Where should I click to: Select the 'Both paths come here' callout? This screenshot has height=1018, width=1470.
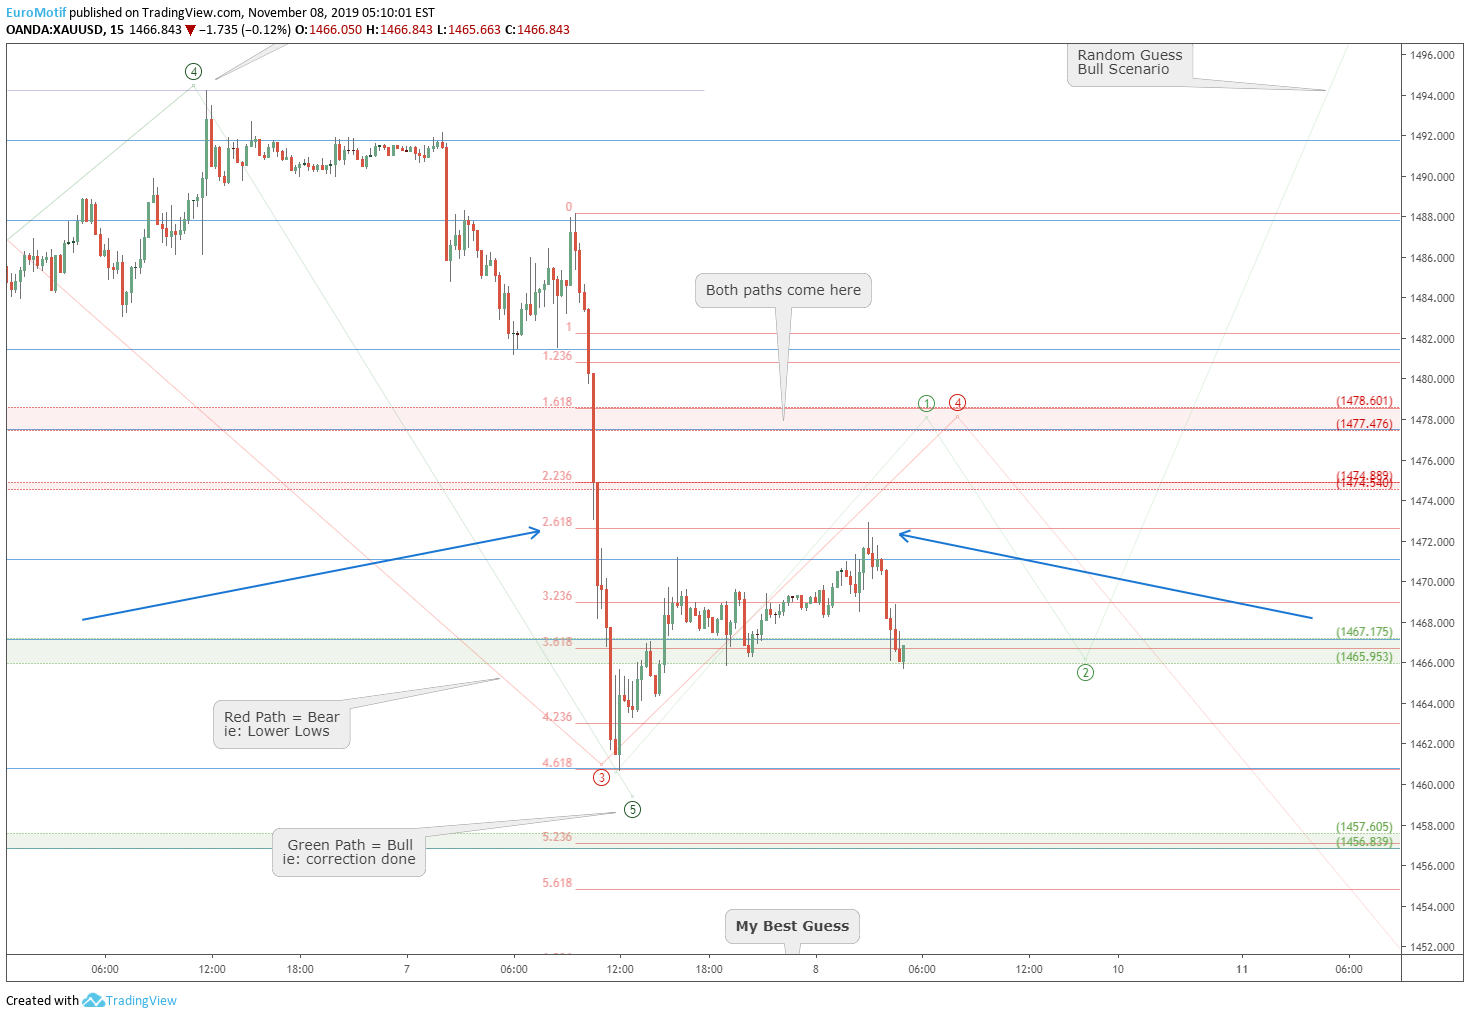783,290
